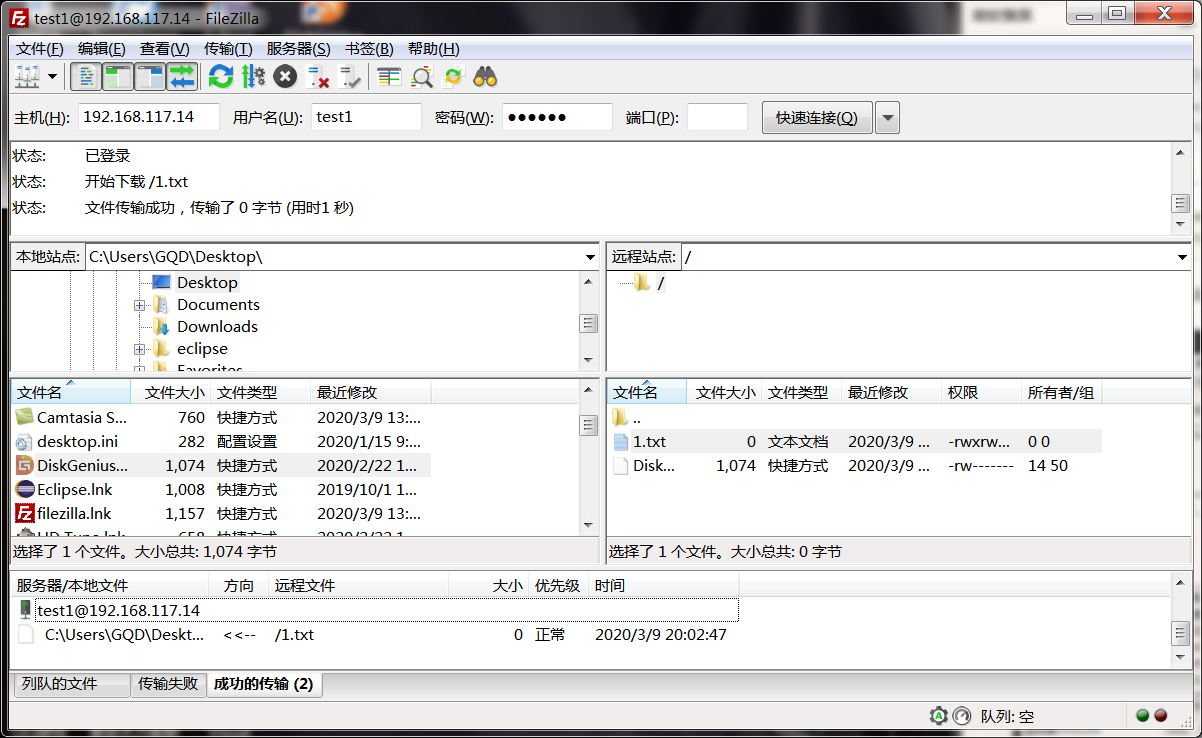Screen dimensions: 1202x738
Task: Click local file list scrollbar thumb
Action: tap(589, 425)
